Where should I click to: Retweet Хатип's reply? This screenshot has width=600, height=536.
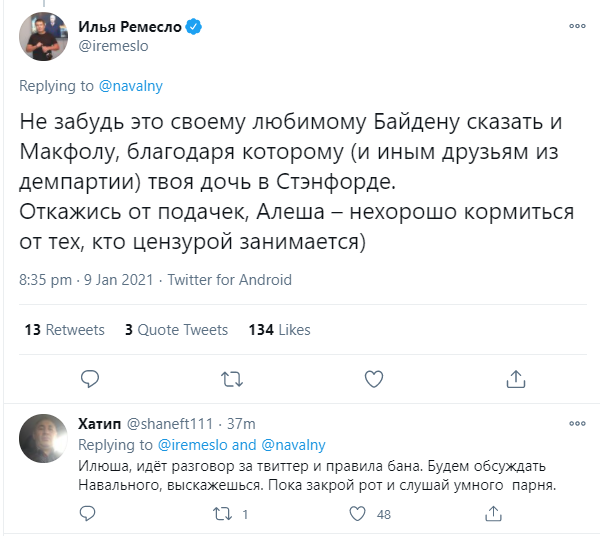pyautogui.click(x=225, y=514)
